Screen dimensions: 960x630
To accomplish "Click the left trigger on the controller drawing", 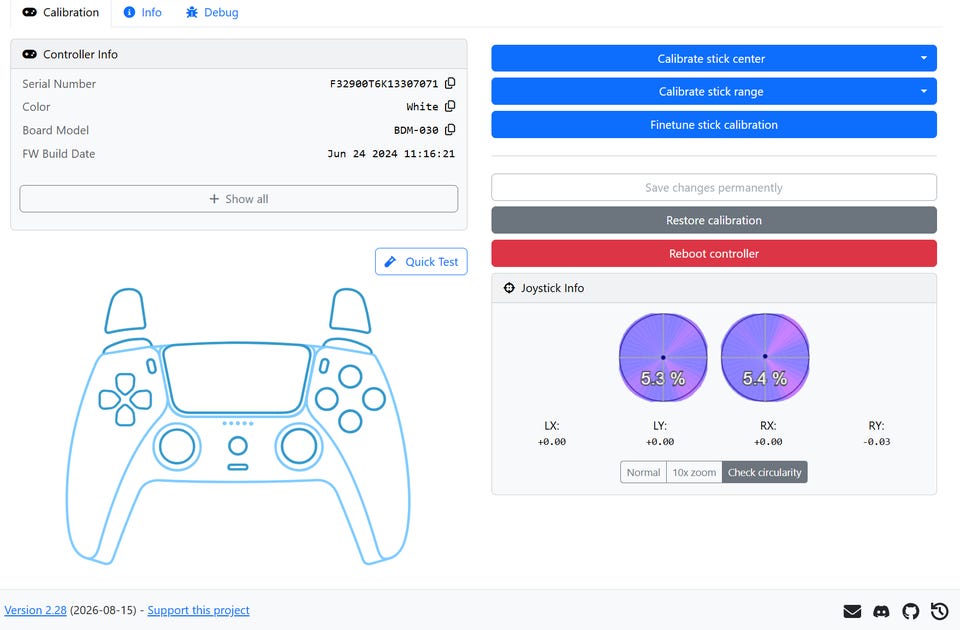I will coord(126,311).
